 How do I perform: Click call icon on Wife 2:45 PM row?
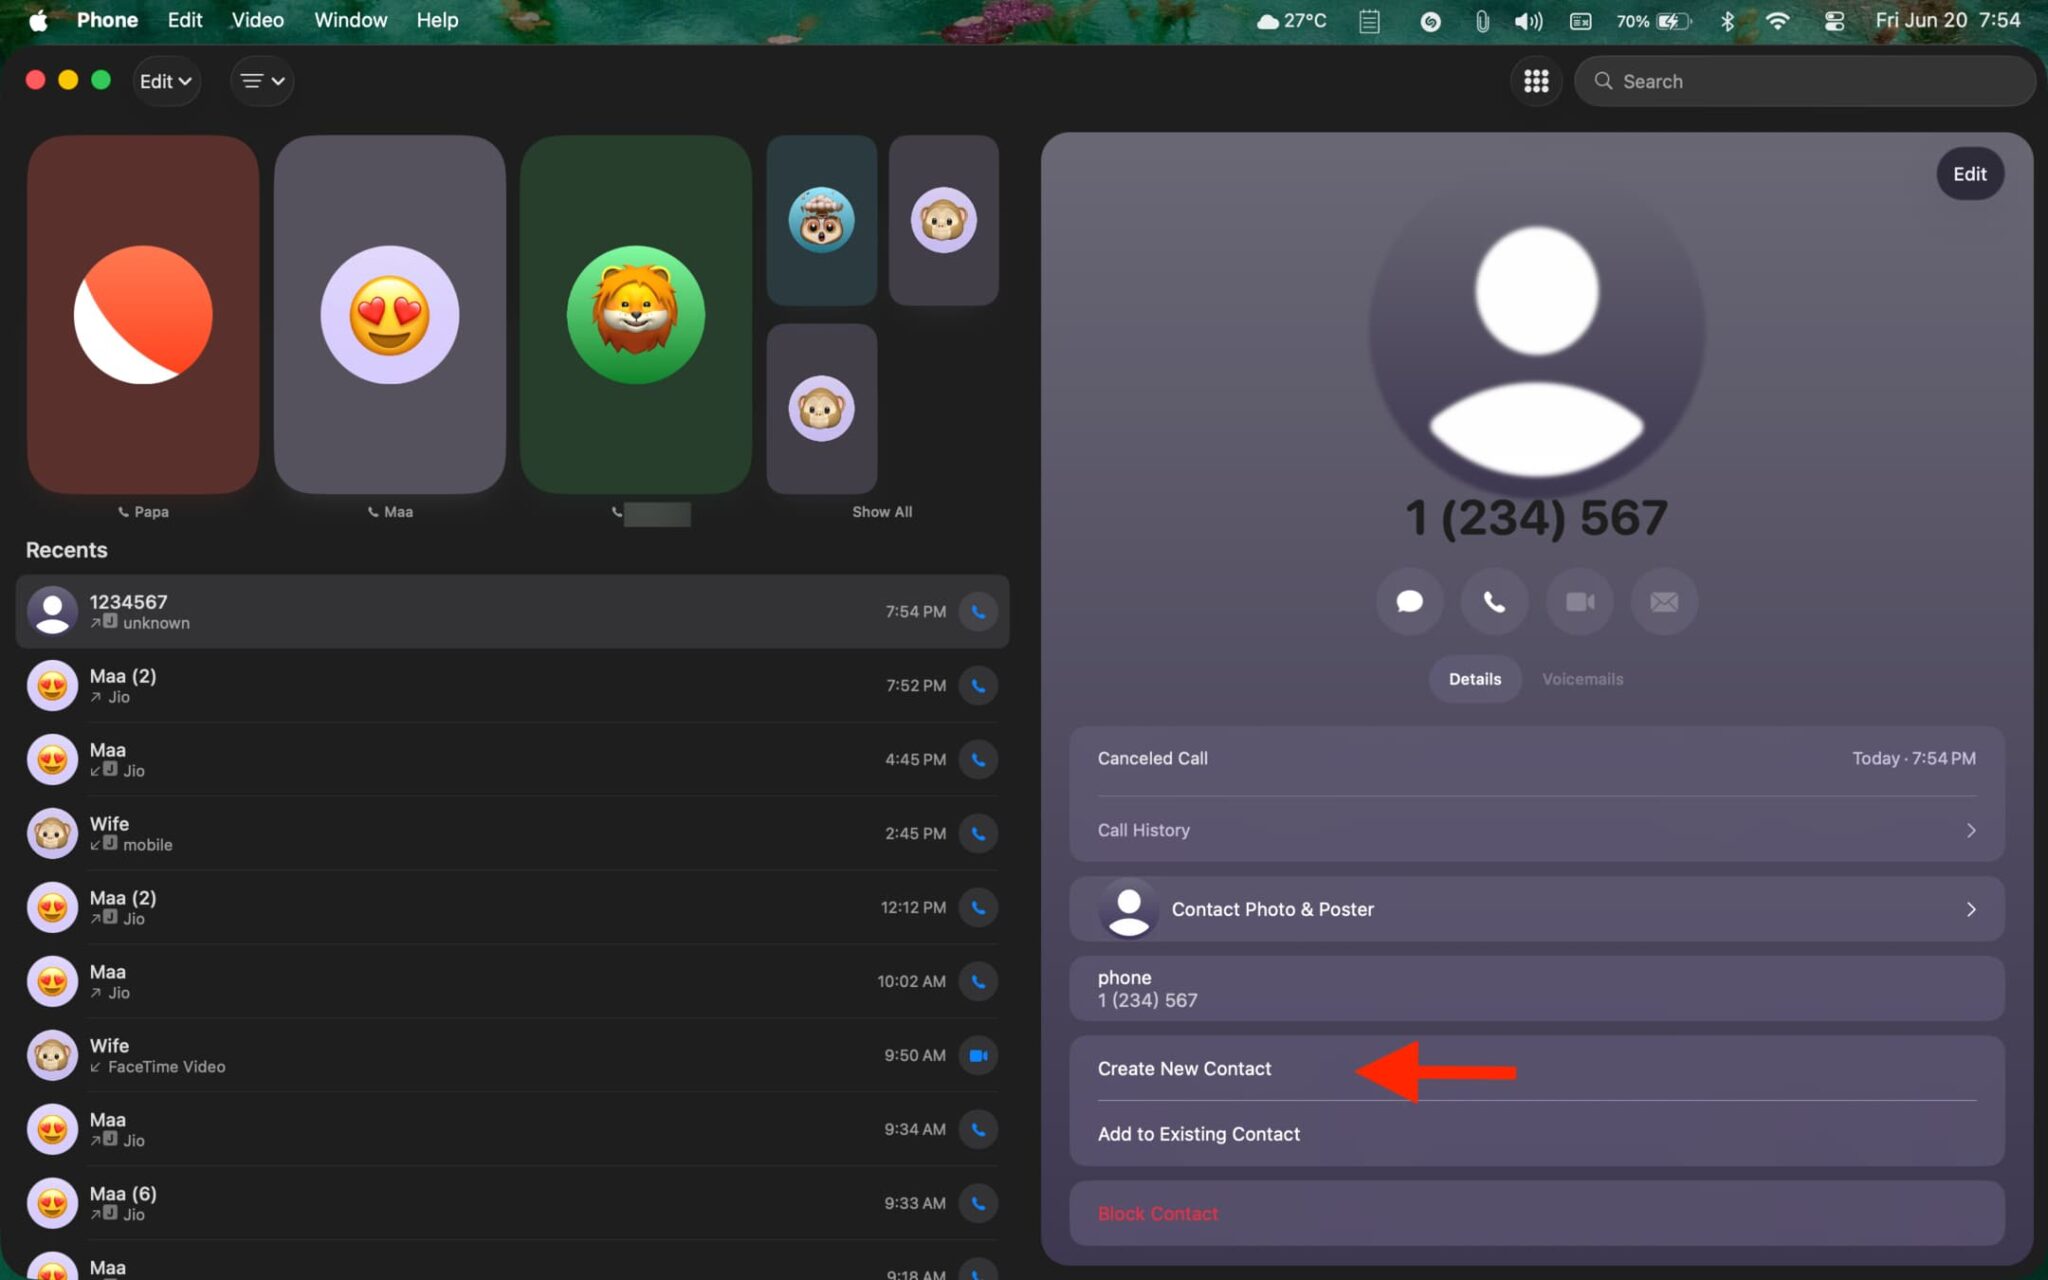(978, 833)
